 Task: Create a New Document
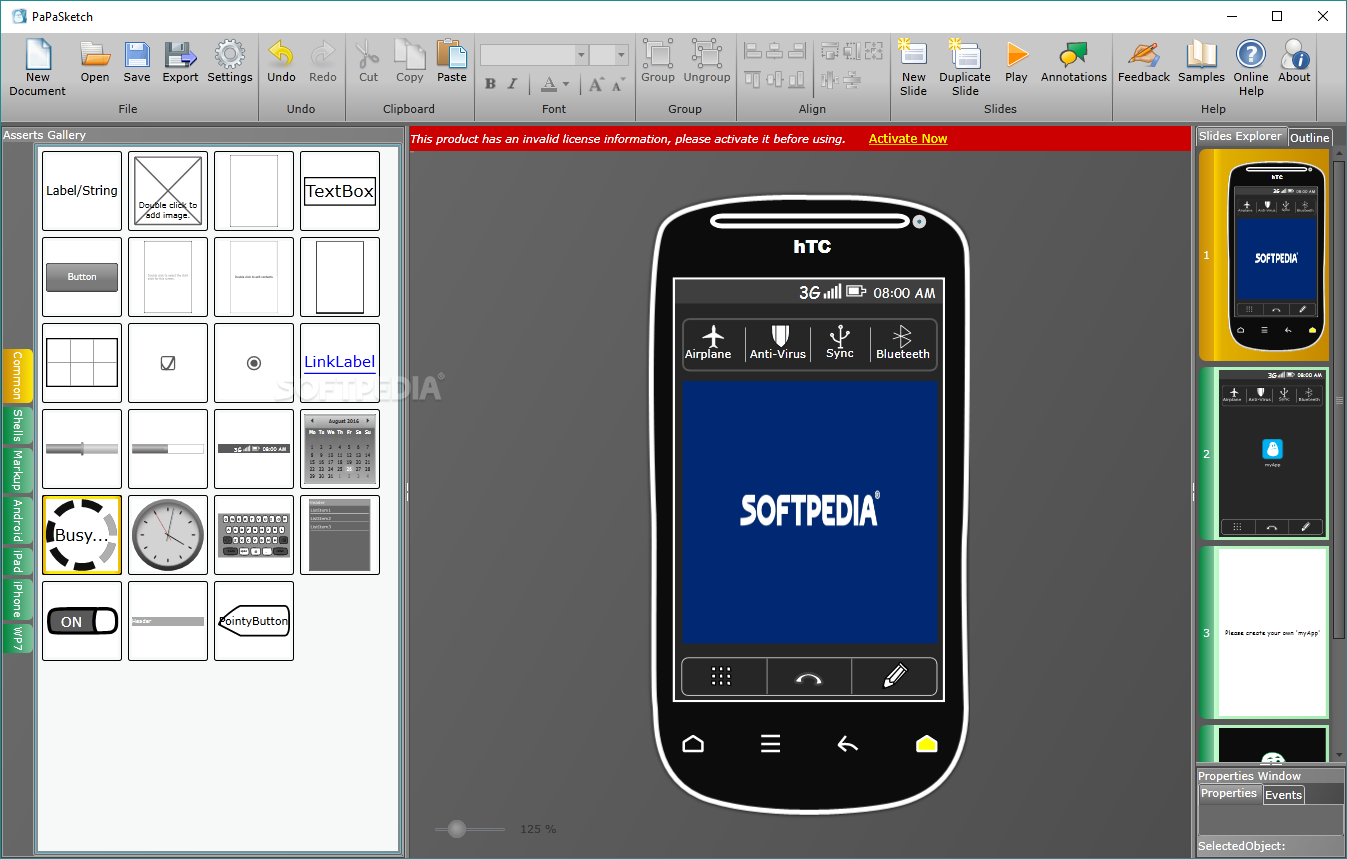coord(37,67)
